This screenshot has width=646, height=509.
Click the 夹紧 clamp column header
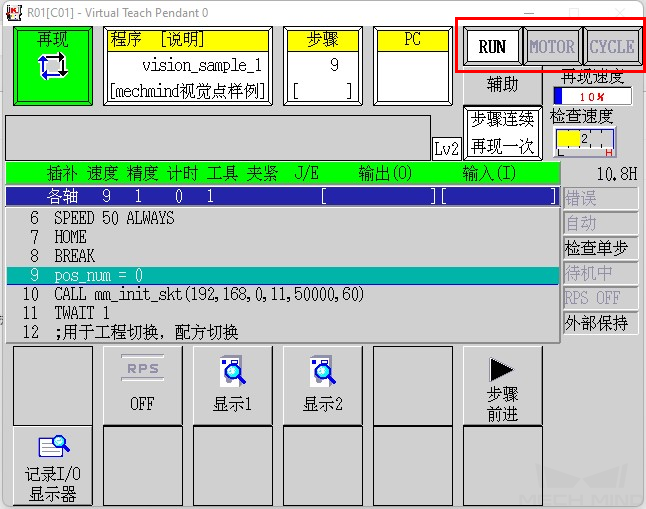click(x=262, y=173)
